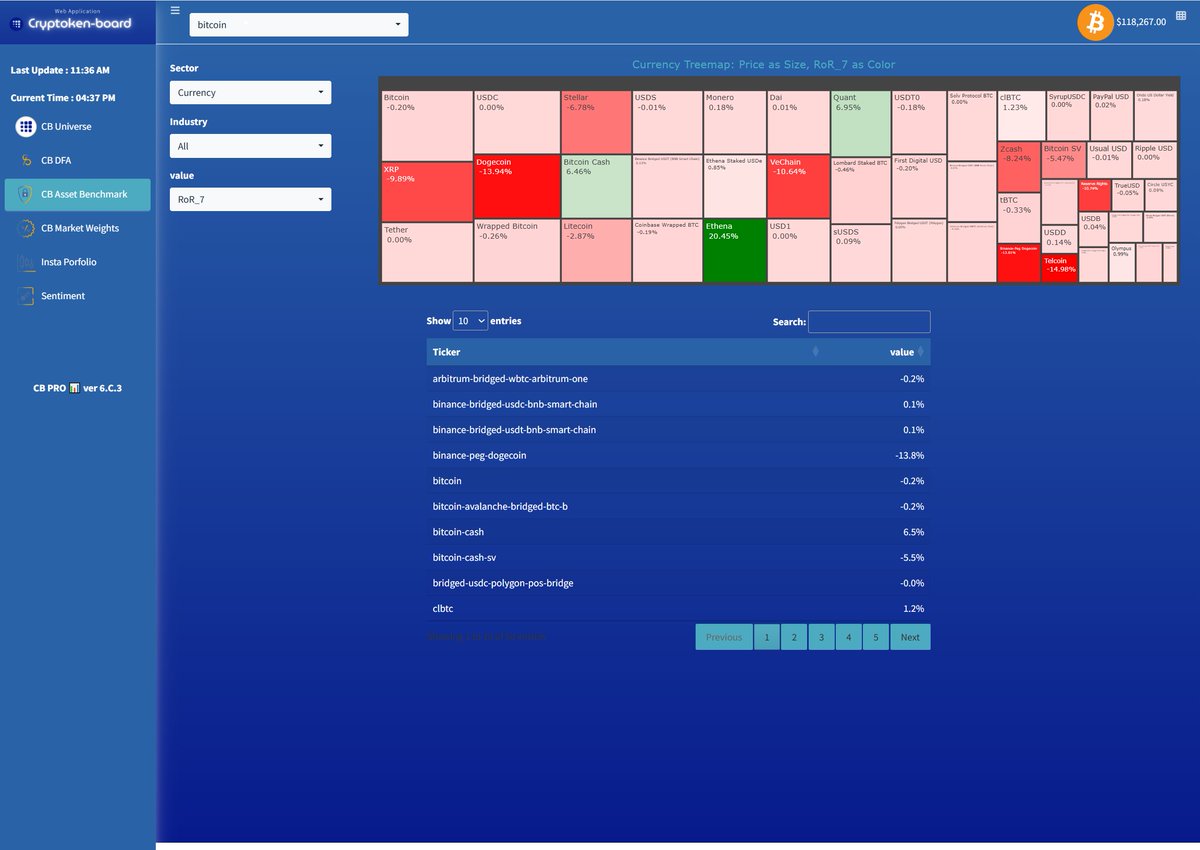Click the green Ethena treemap tile
Image resolution: width=1200 pixels, height=850 pixels.
pos(735,250)
